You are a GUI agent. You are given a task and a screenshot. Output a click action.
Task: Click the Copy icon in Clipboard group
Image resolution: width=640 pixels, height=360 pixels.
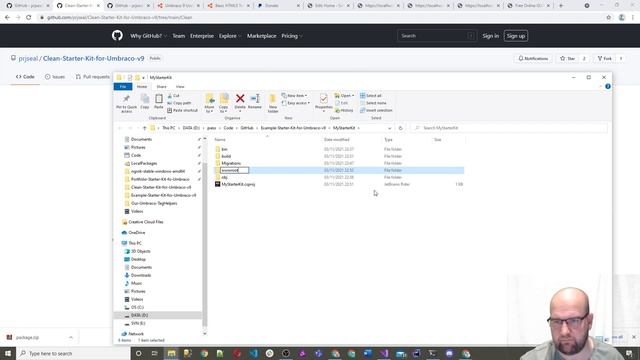pos(144,101)
